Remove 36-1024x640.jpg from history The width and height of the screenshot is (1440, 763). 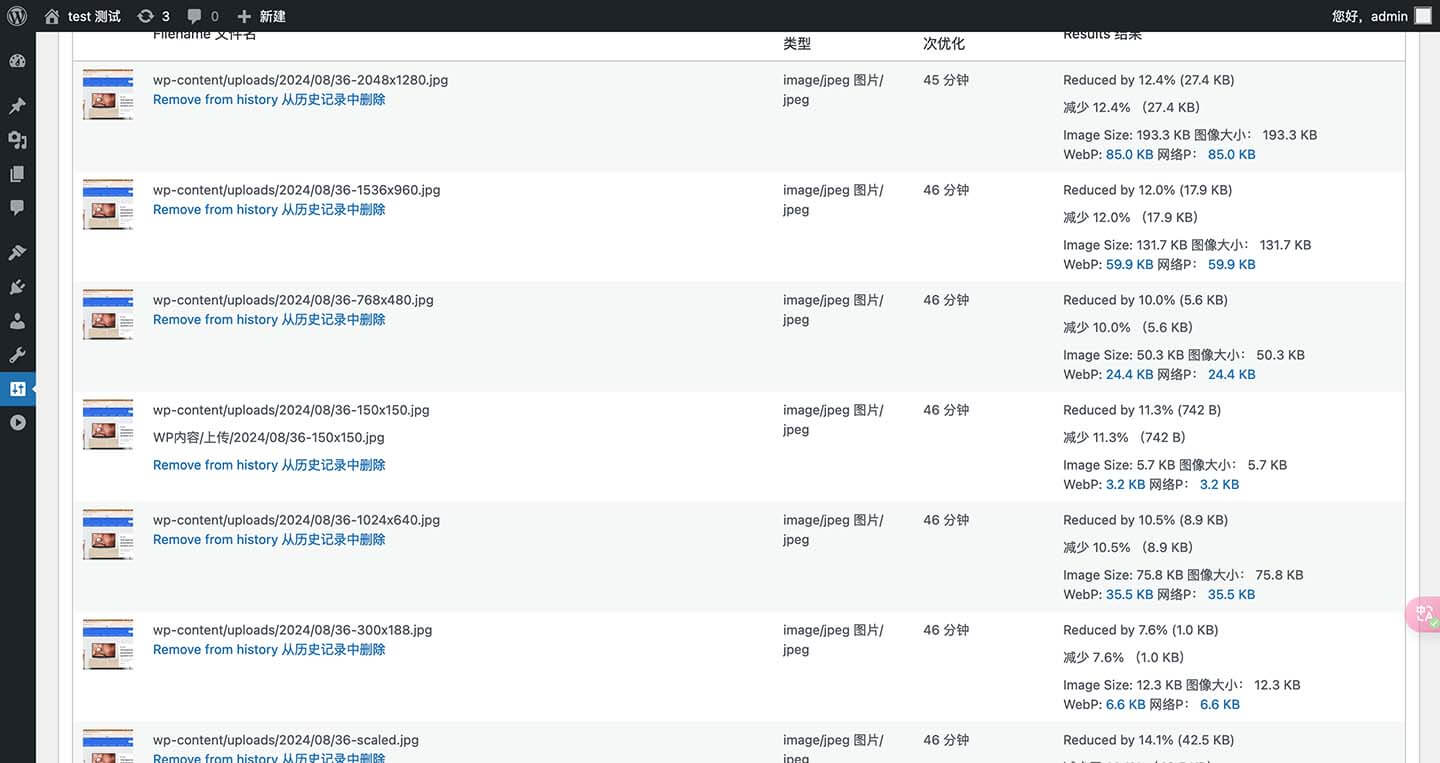point(269,540)
